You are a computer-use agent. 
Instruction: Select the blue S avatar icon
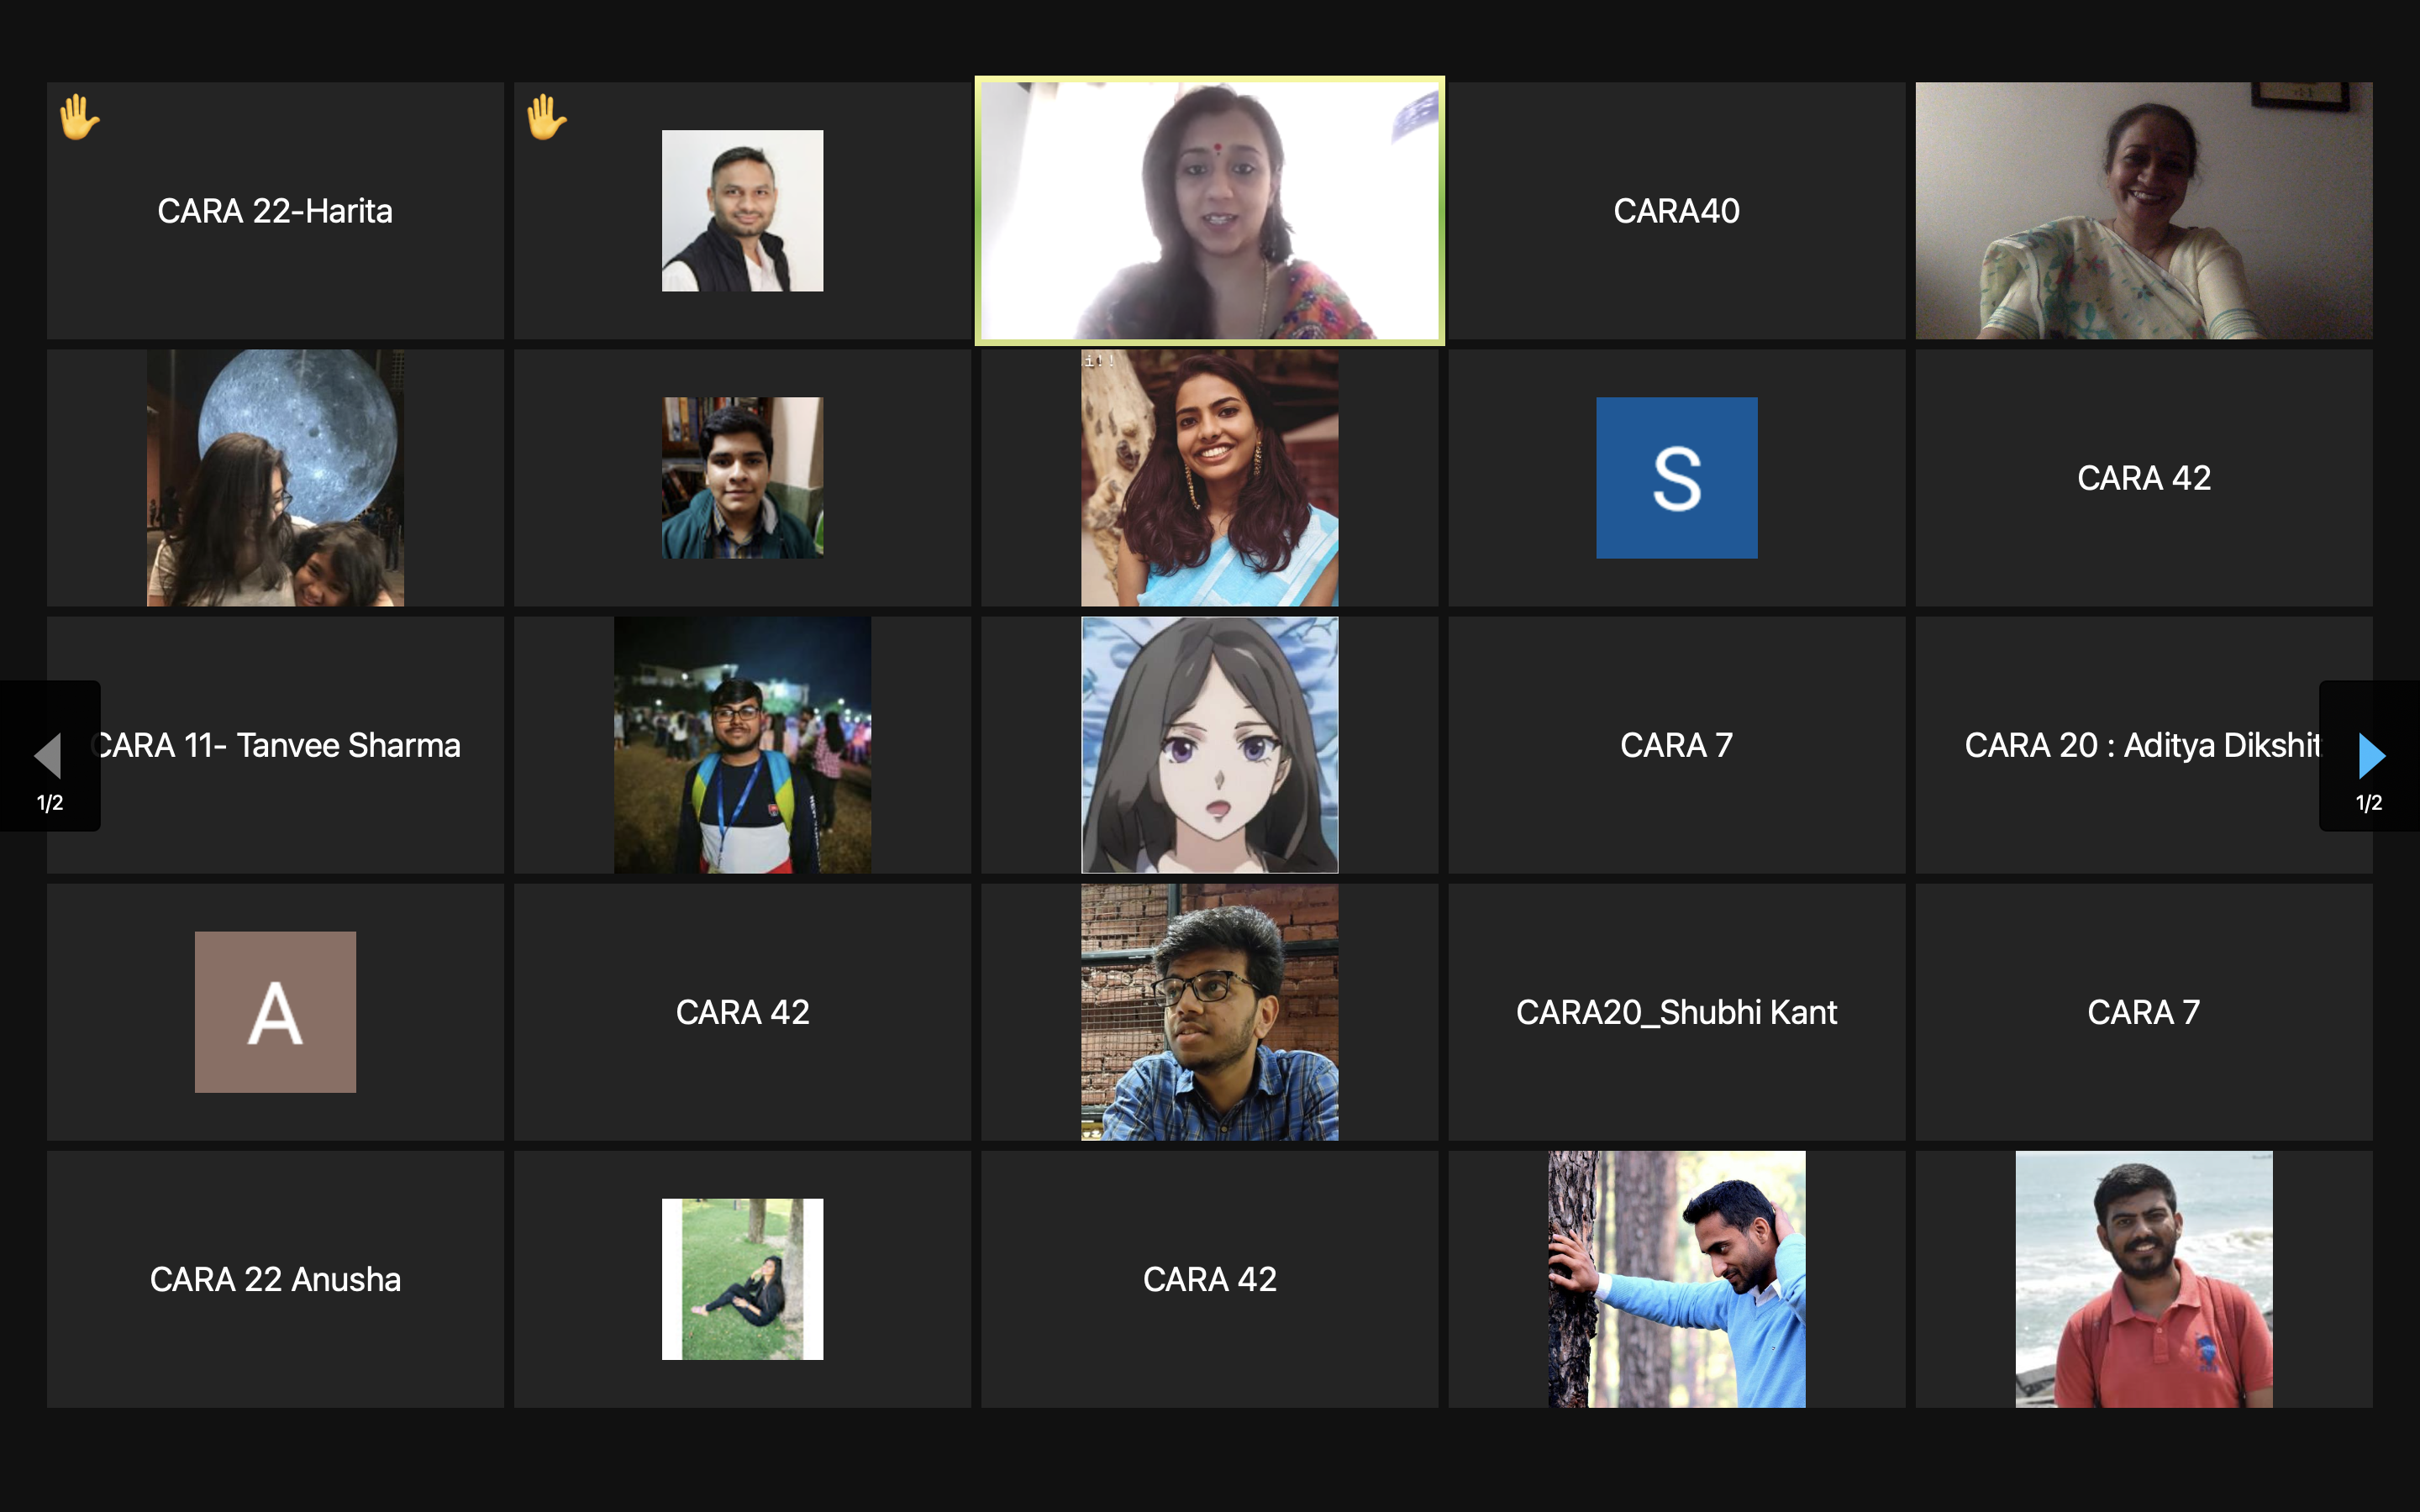point(1676,478)
